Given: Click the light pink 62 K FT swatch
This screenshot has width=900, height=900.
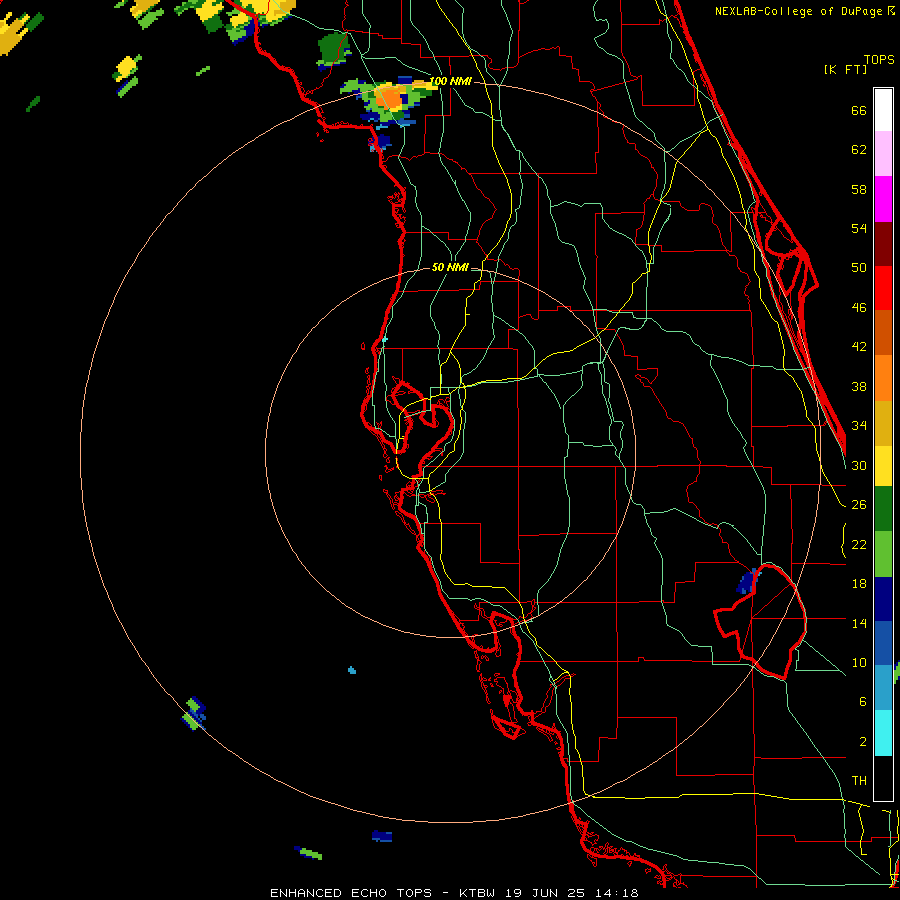Looking at the screenshot, I should coord(883,153).
